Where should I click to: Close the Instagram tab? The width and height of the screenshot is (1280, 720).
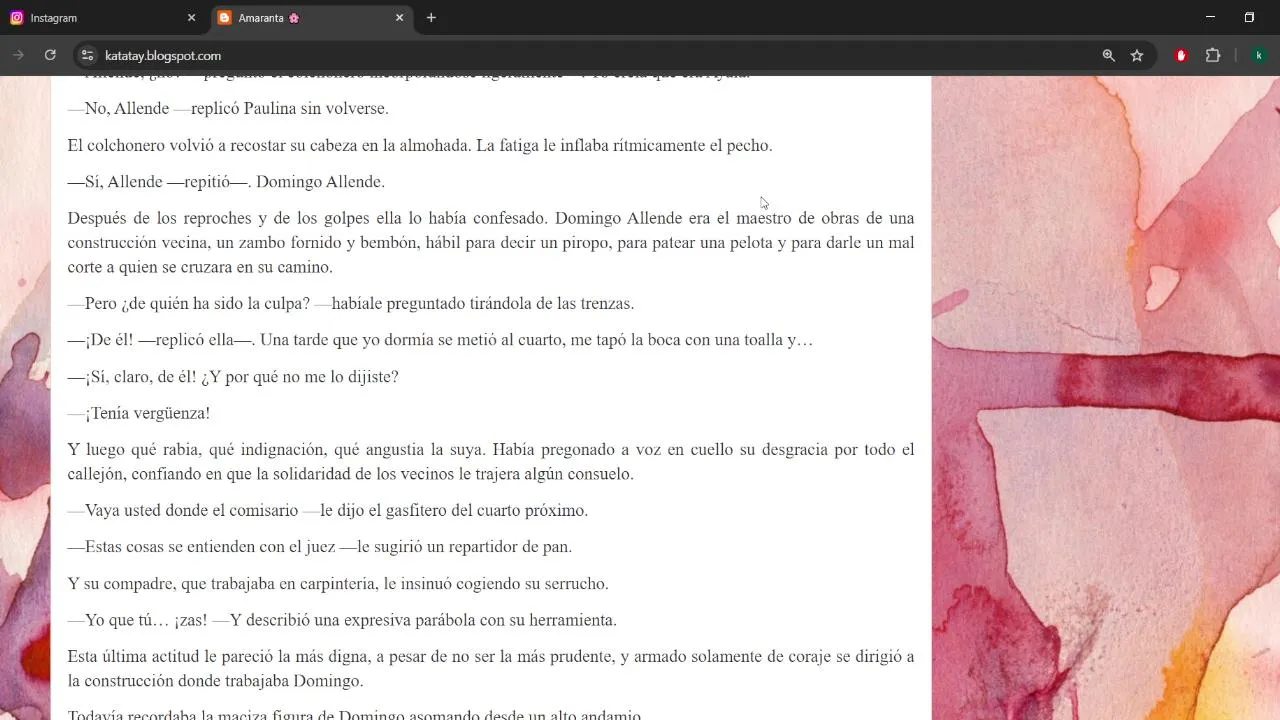pos(192,18)
